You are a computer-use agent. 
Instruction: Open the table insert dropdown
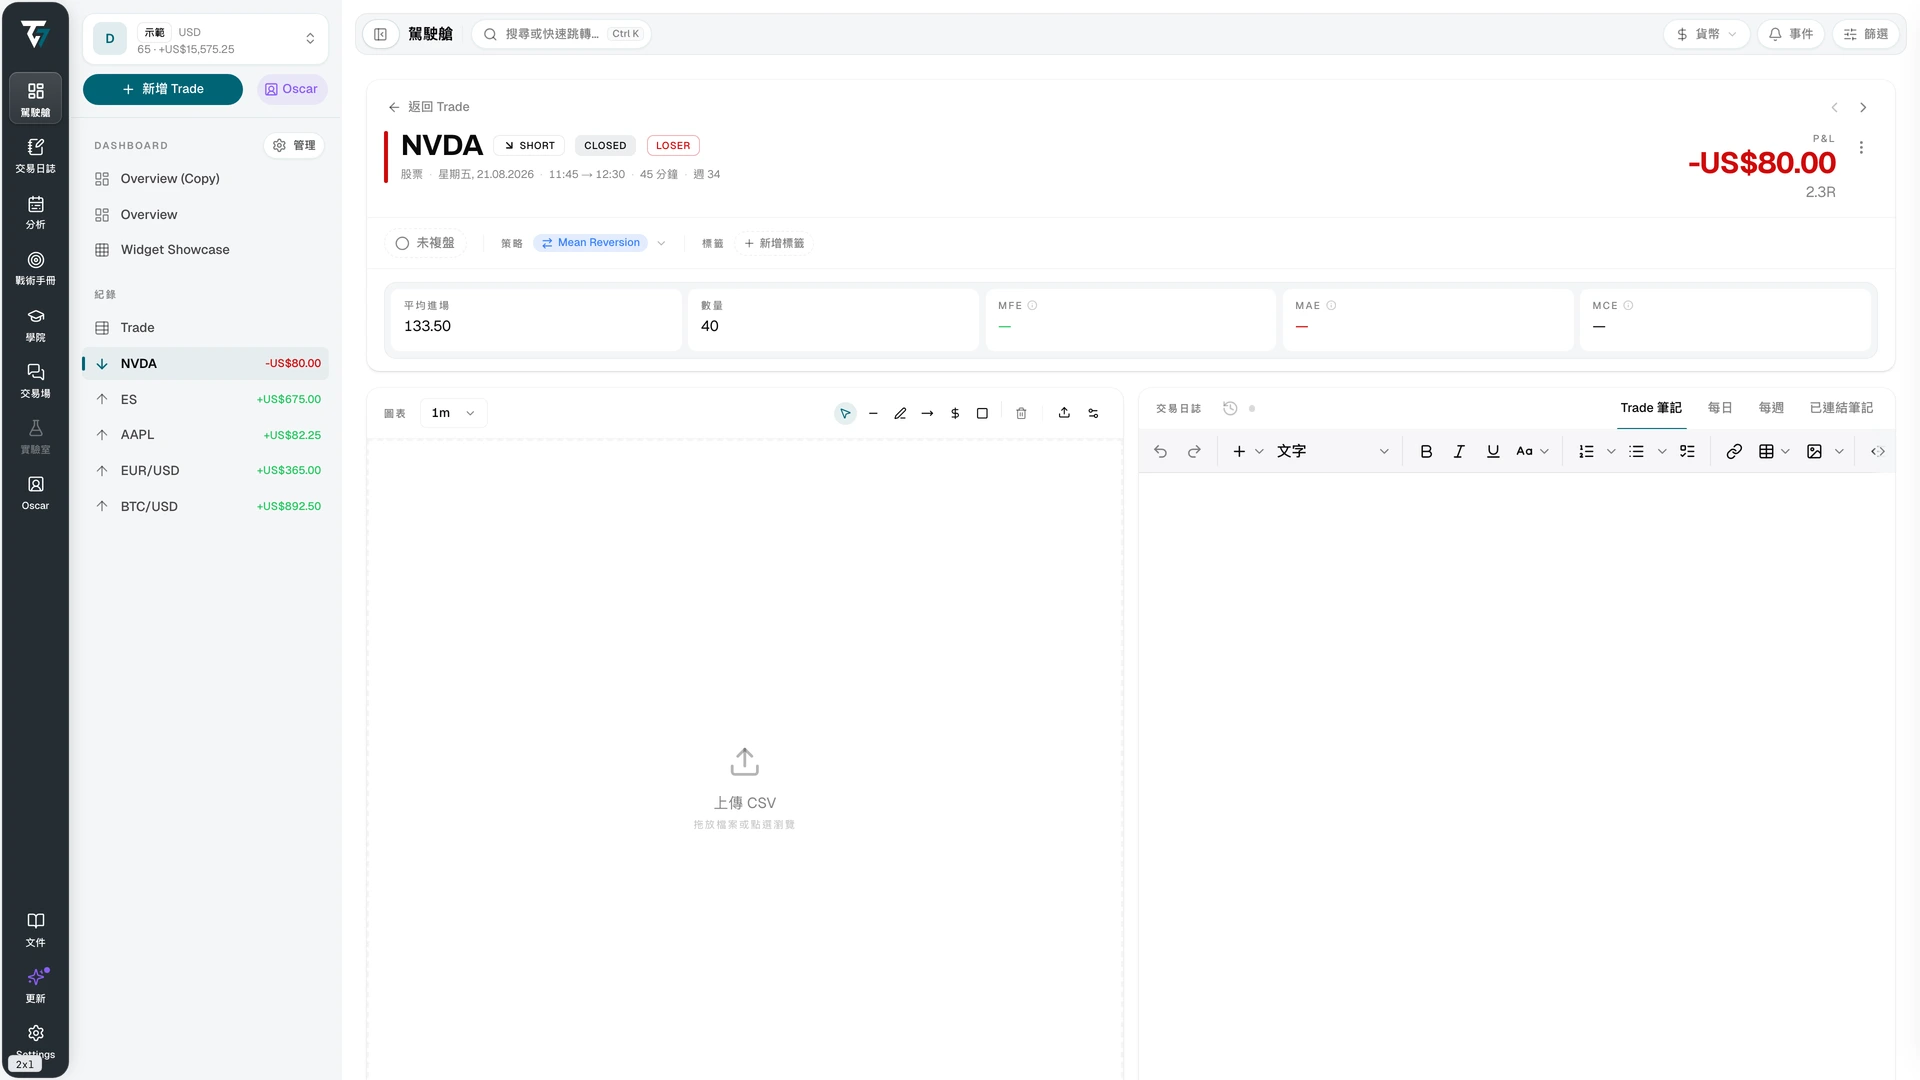coord(1774,452)
